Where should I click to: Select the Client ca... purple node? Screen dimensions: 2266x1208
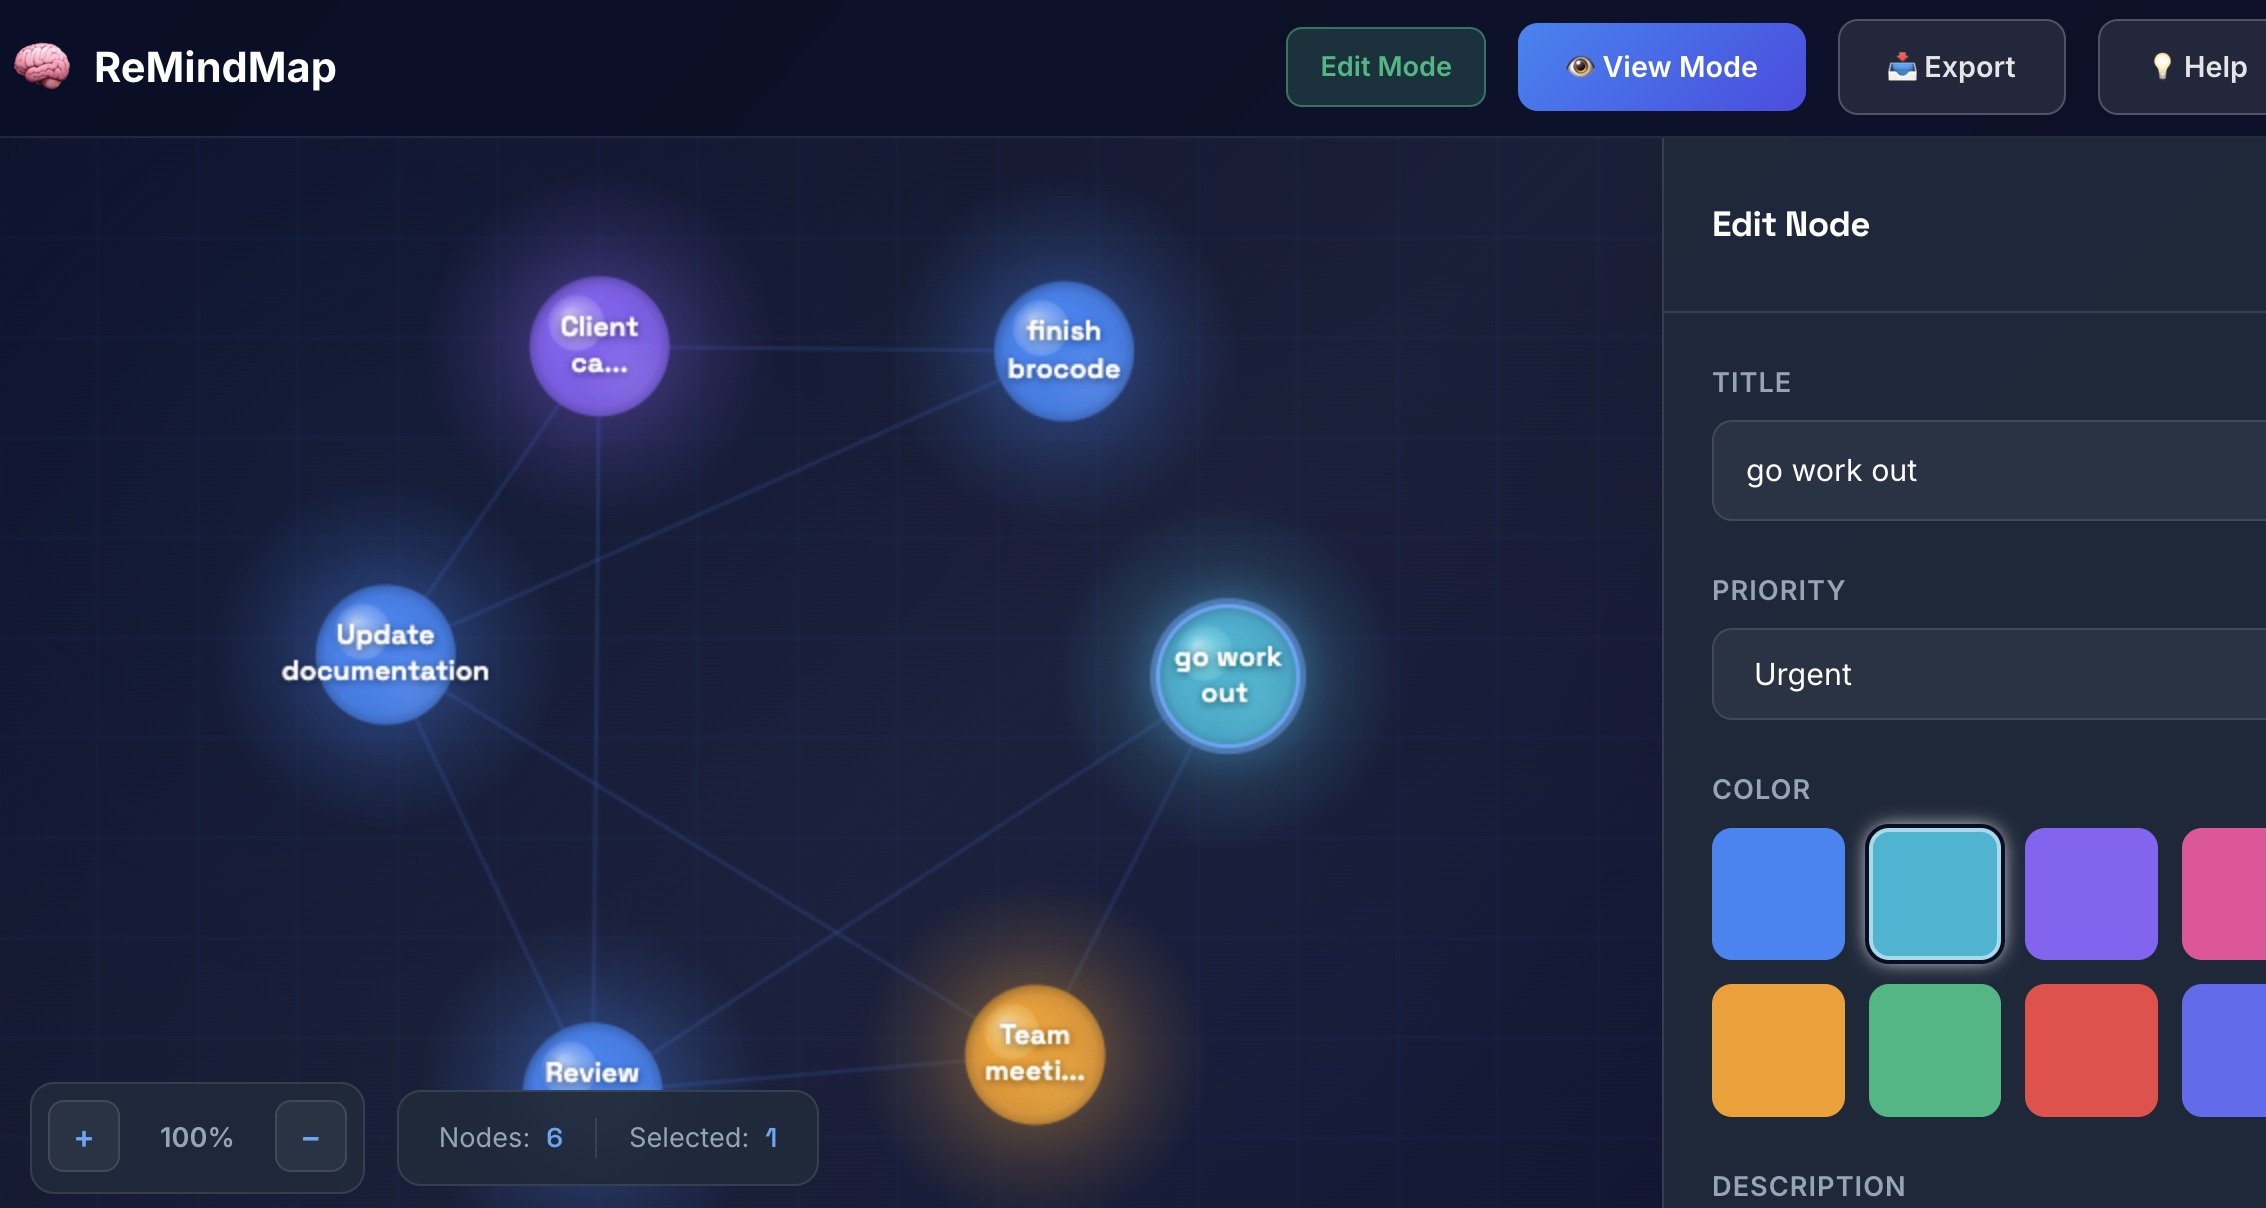(599, 346)
